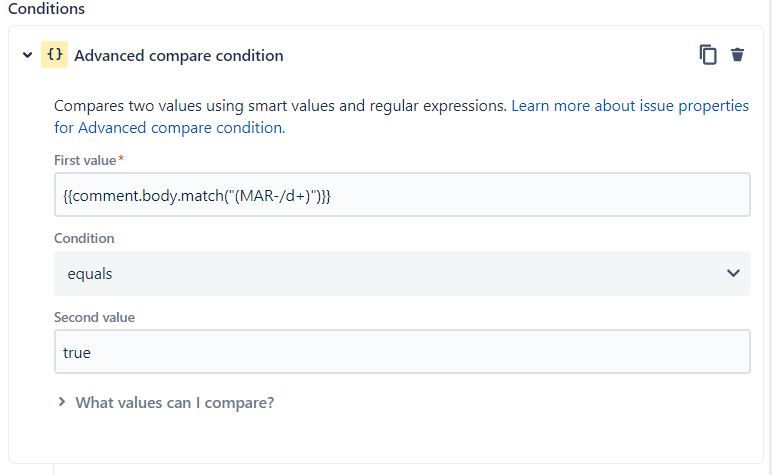Duplicate the Advanced compare condition
Image resolution: width=772 pixels, height=475 pixels.
point(708,55)
